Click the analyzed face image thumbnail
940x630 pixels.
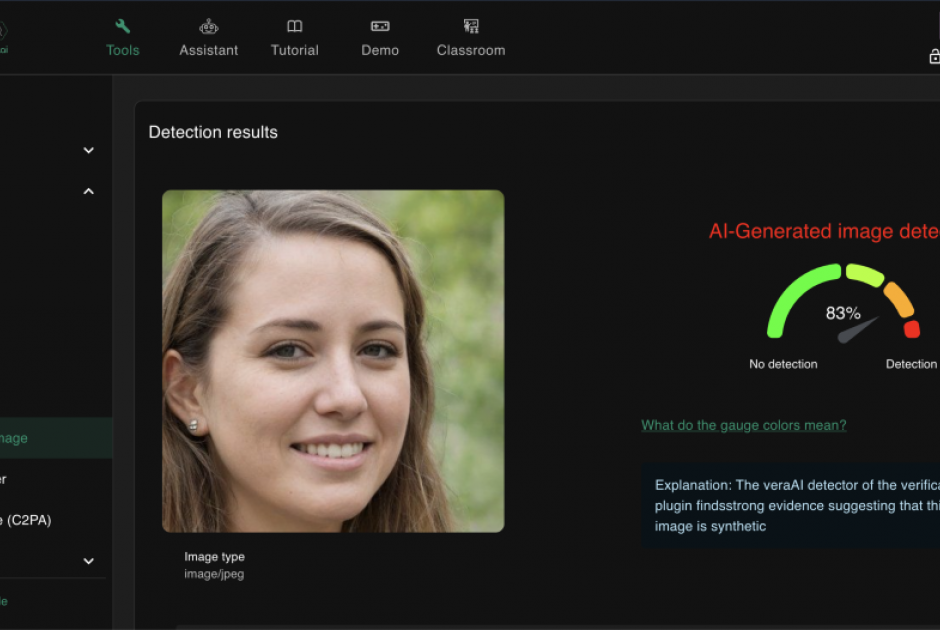(333, 361)
